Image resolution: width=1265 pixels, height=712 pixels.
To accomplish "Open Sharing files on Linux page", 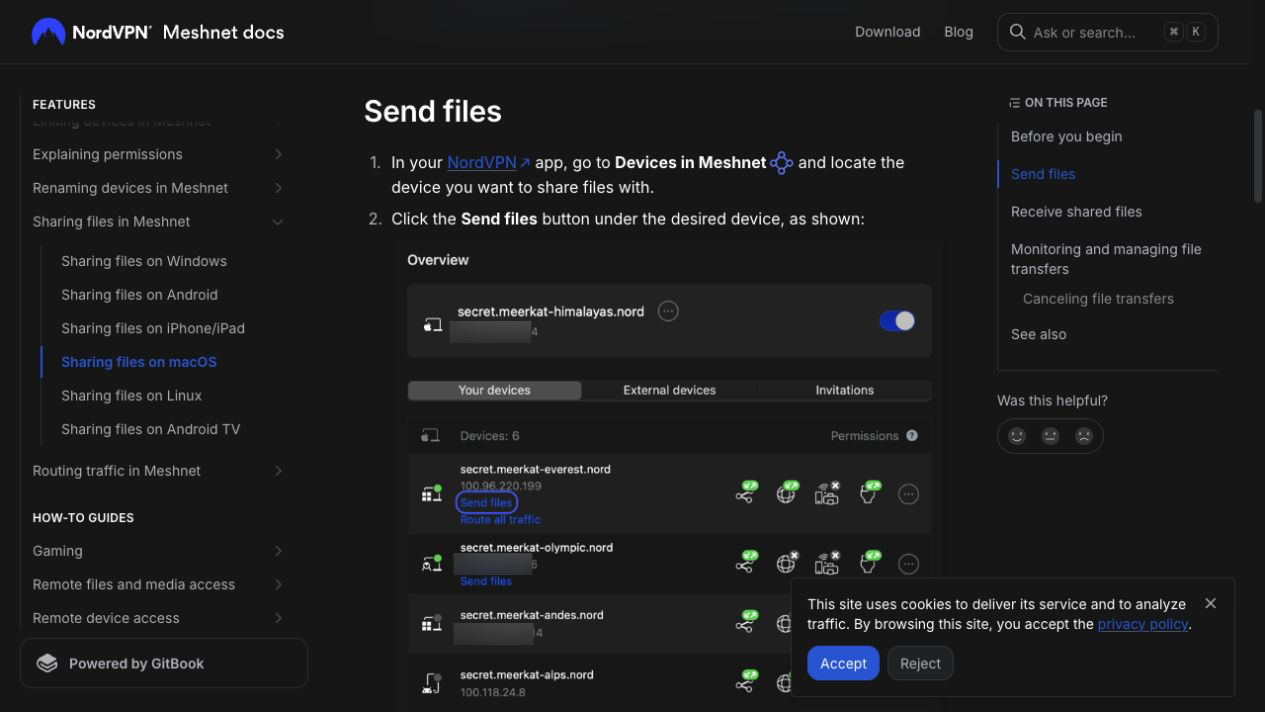I will click(x=131, y=396).
